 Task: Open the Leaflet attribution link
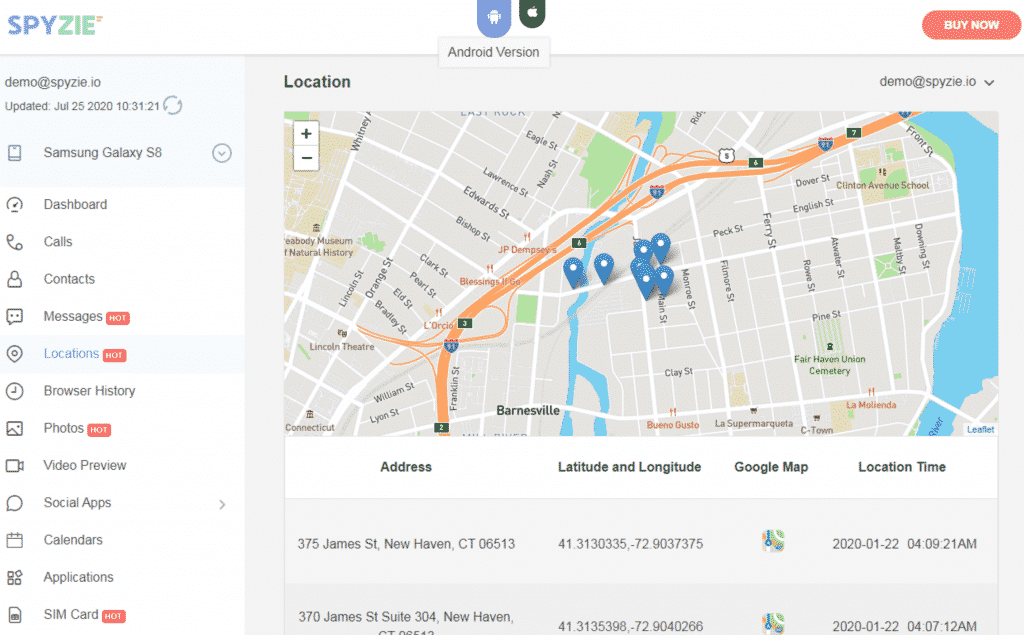[980, 428]
